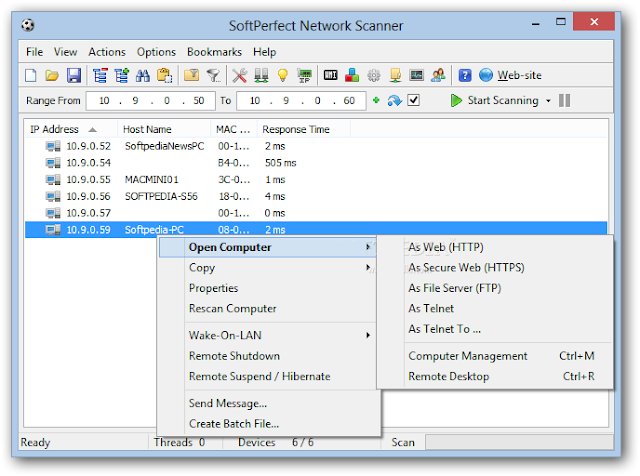Image resolution: width=640 pixels, height=476 pixels.
Task: Choose As Web (HTTP) from the submenu
Action: click(x=495, y=247)
